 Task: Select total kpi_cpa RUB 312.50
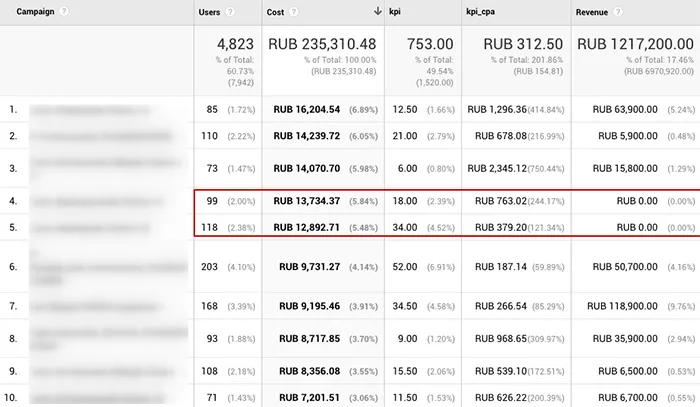[523, 44]
